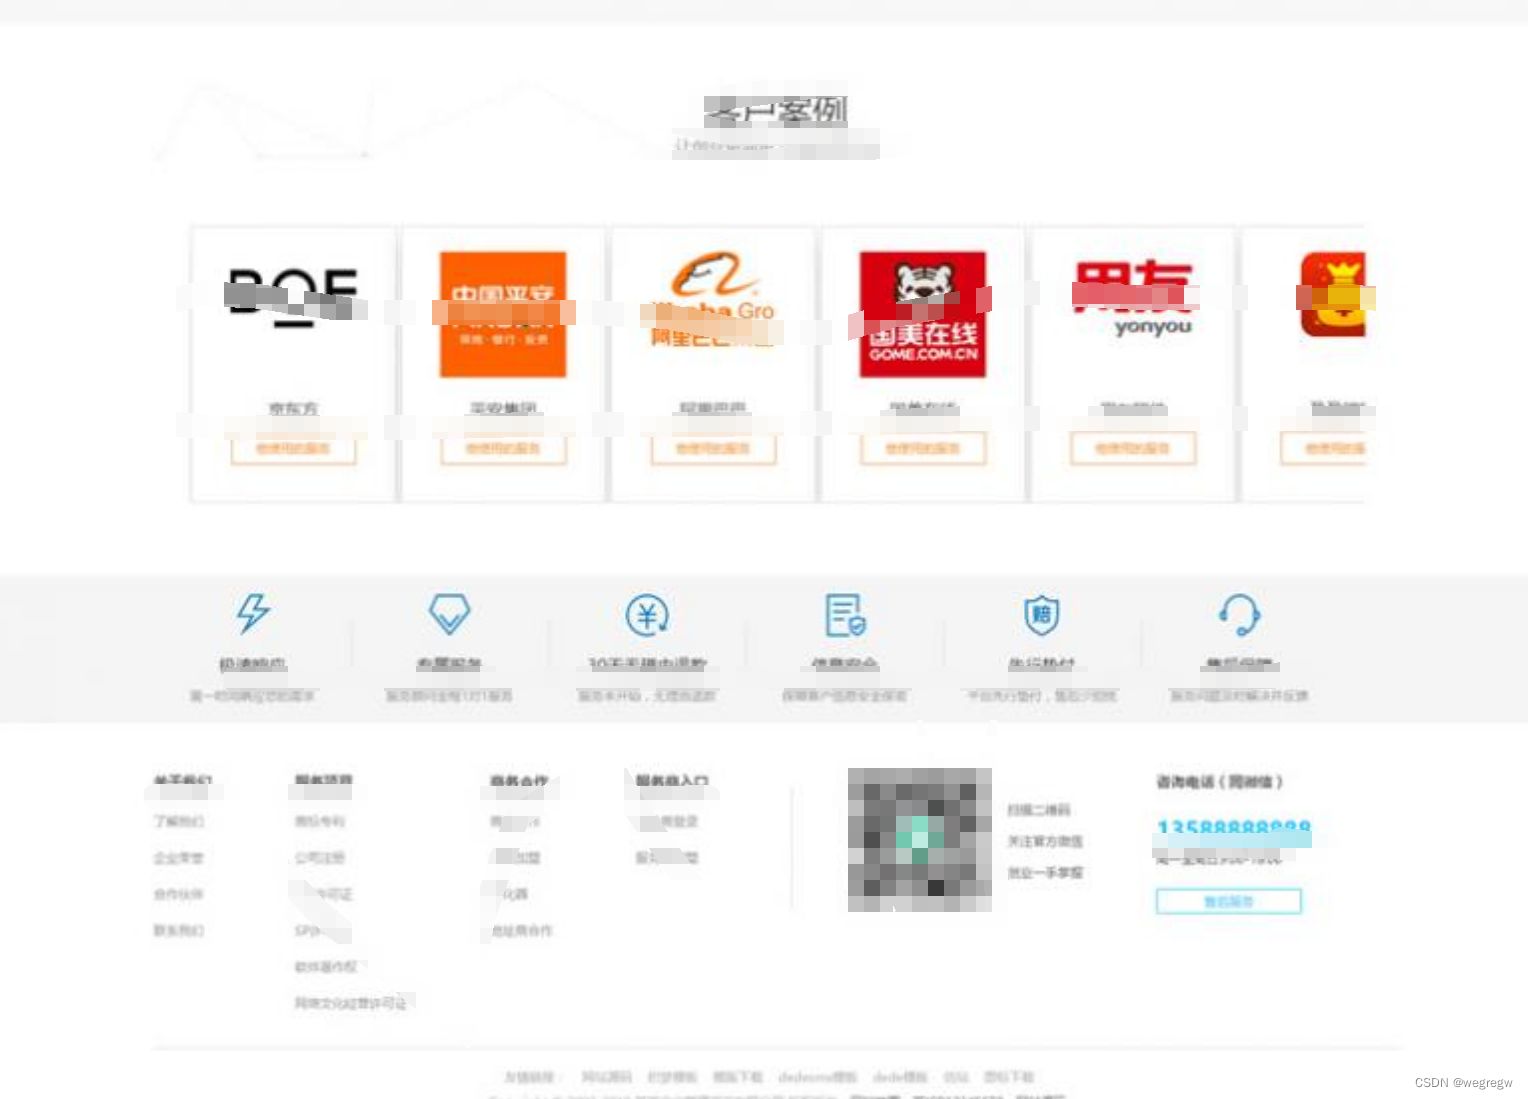Click the service button under the BOE card
The height and width of the screenshot is (1099, 1528).
tap(293, 449)
